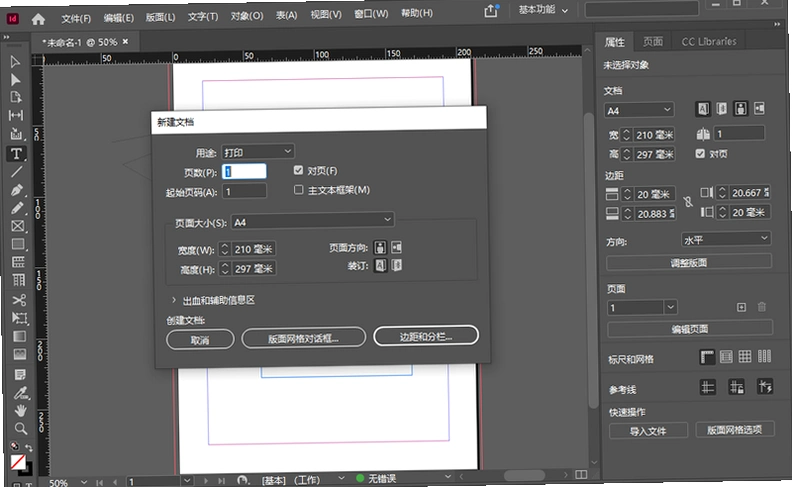Open the File menu
The height and width of the screenshot is (487, 792).
(x=76, y=19)
